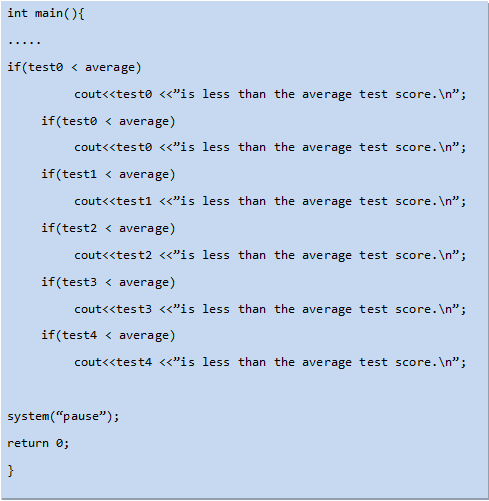Click the if(test1 < average) line
This screenshot has width=489, height=501.
[108, 175]
